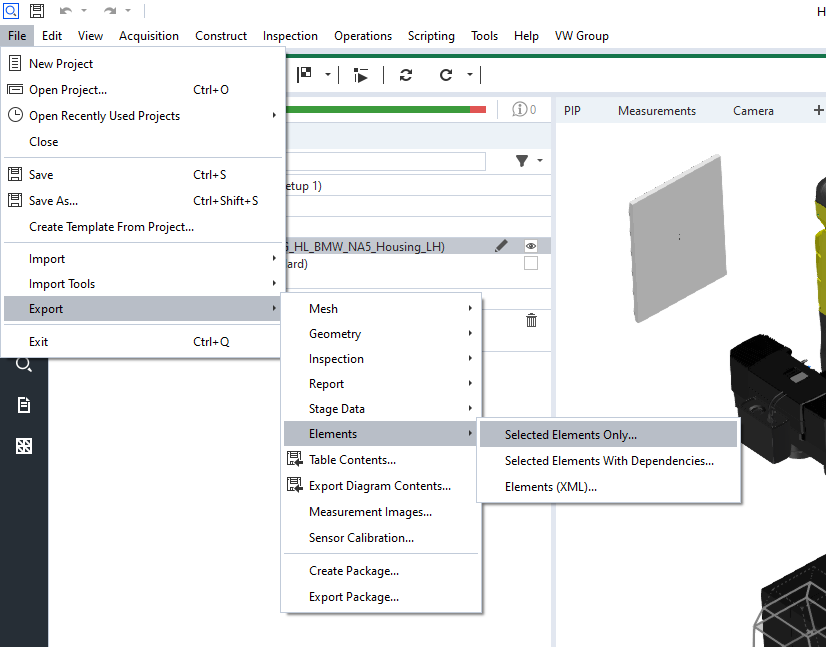
Task: Expand the Mesh export submenu
Action: click(x=323, y=308)
